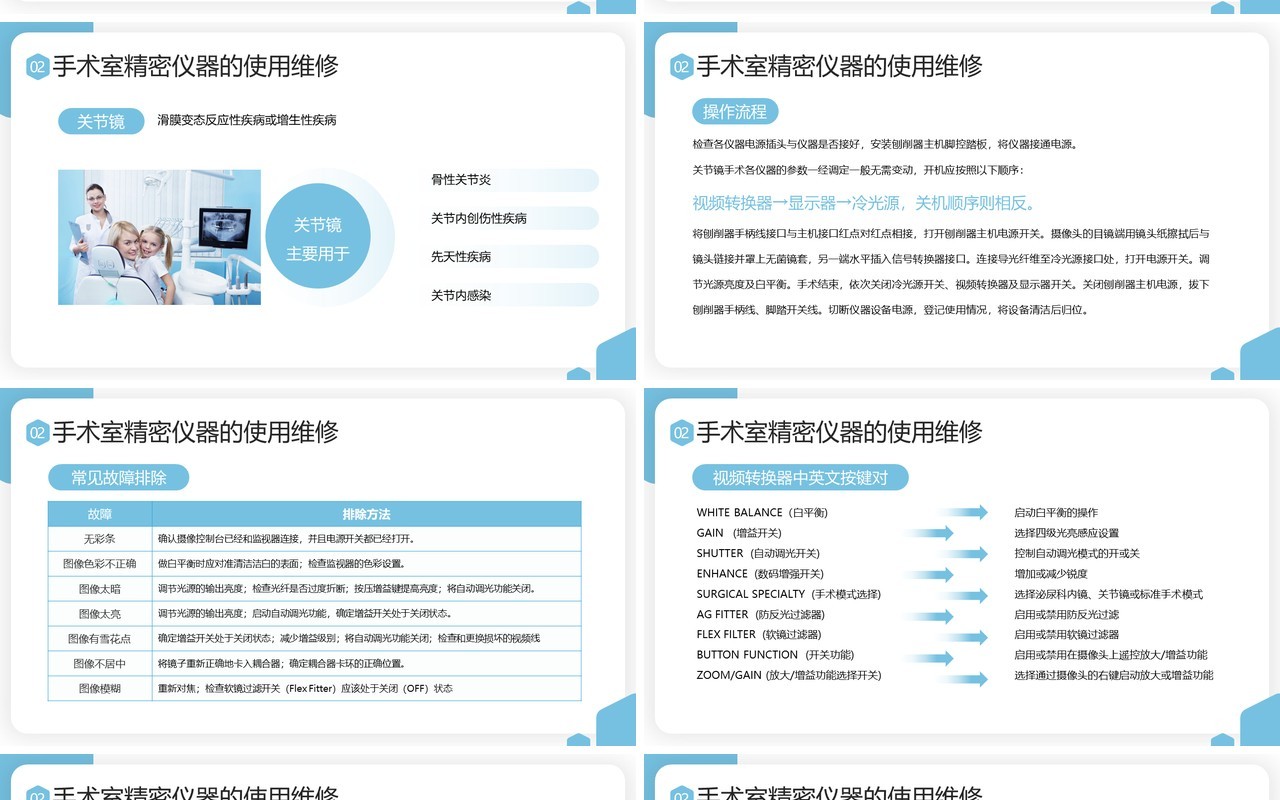Select the 图像有雪花点 table cell

[x=100, y=639]
